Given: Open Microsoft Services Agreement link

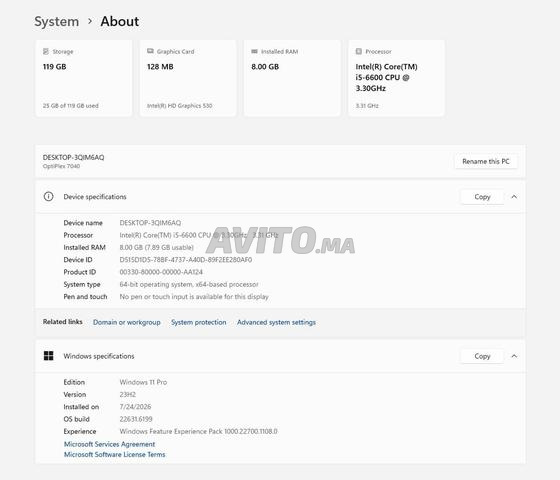Looking at the screenshot, I should pos(109,444).
